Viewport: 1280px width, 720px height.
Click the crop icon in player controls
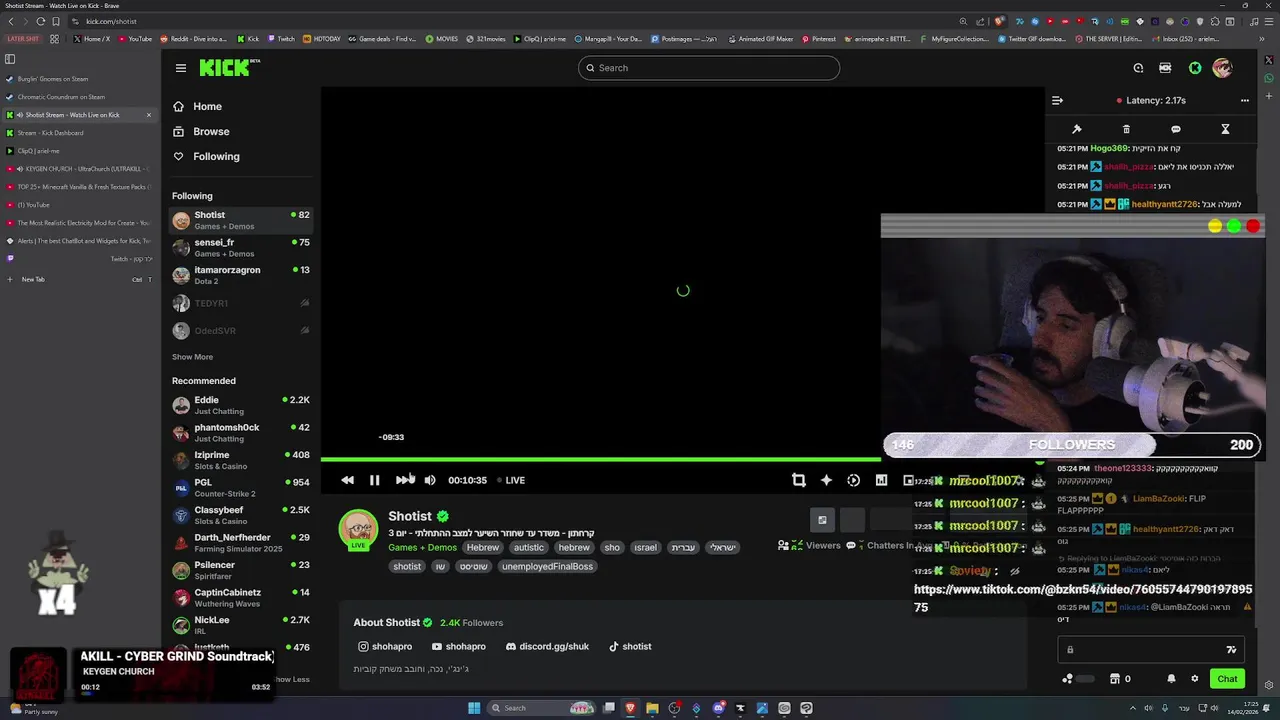(x=798, y=480)
